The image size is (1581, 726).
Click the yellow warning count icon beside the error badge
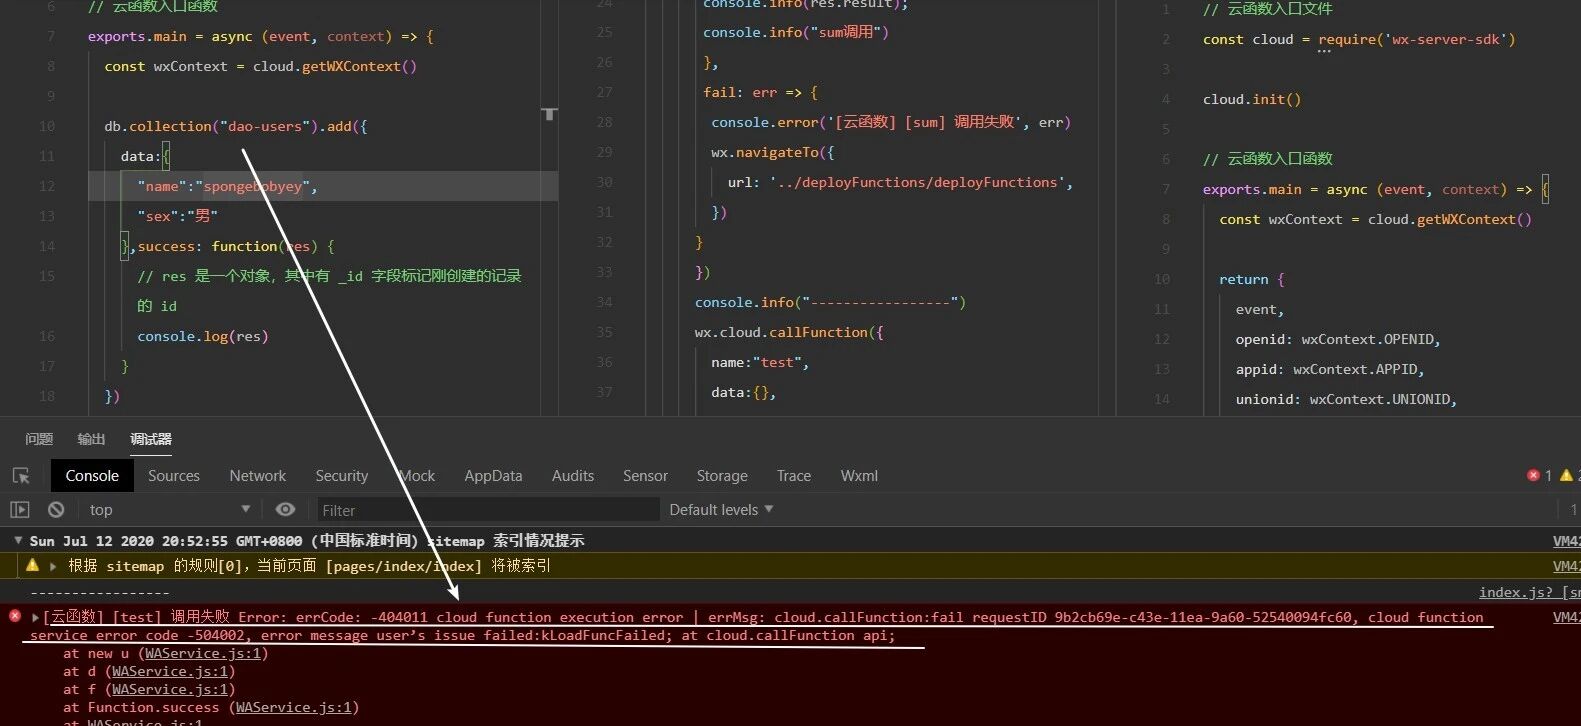point(1566,476)
